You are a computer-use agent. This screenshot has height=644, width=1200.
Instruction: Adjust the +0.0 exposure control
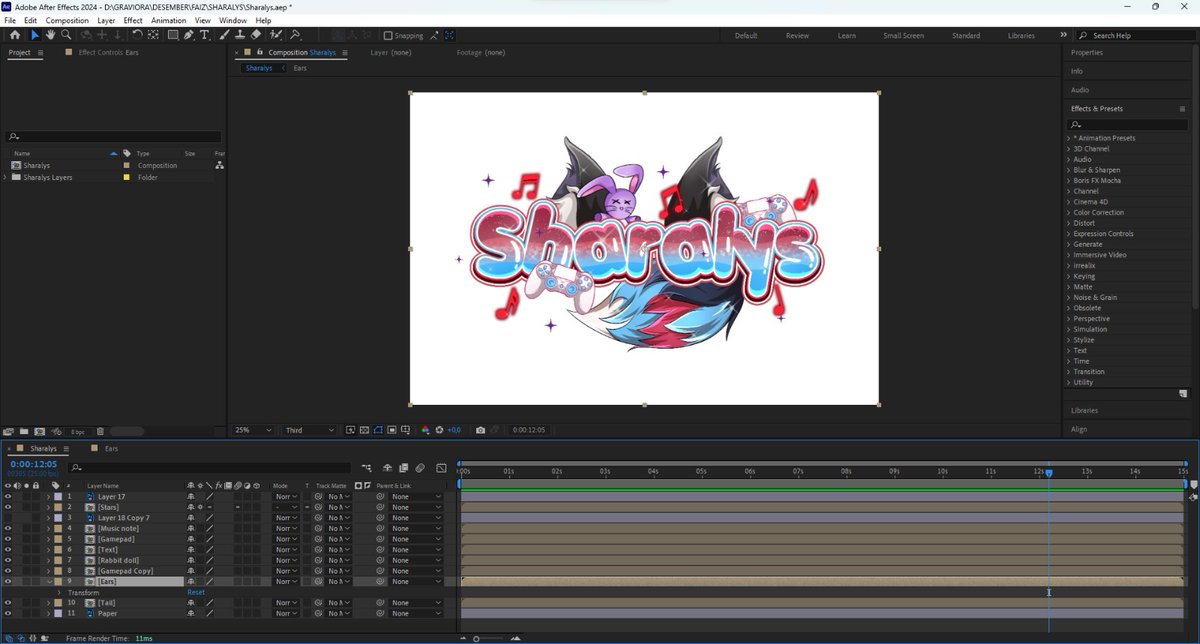pos(454,430)
